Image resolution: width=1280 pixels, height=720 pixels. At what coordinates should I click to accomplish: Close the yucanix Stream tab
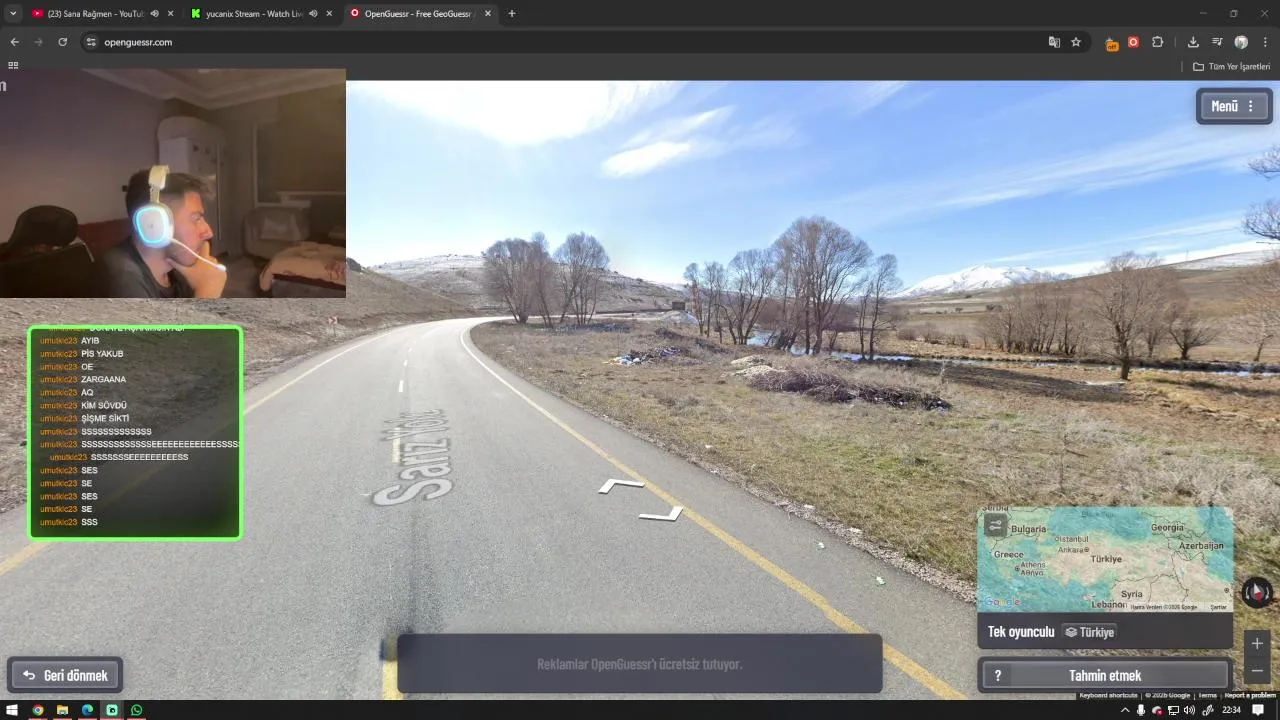(x=329, y=14)
